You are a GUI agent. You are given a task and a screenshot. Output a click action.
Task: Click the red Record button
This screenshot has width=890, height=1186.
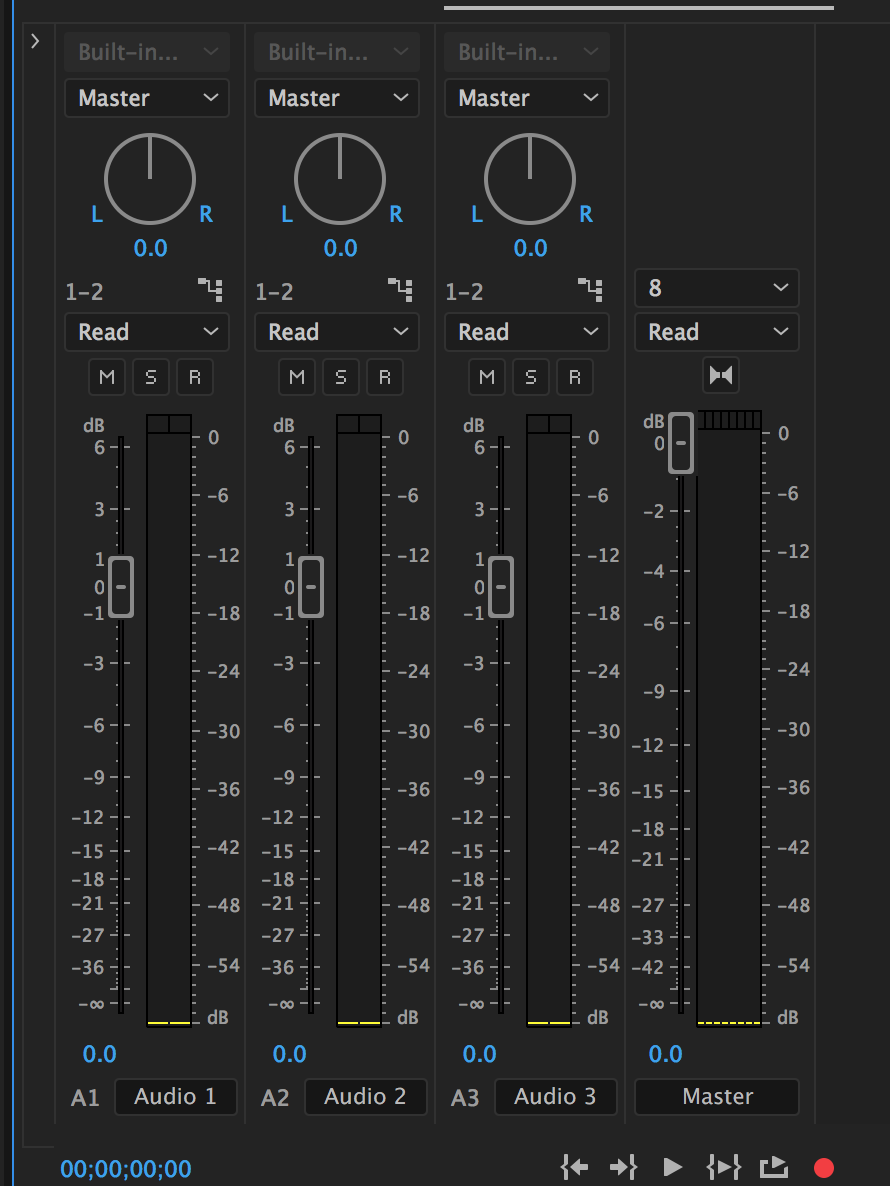click(x=824, y=1167)
